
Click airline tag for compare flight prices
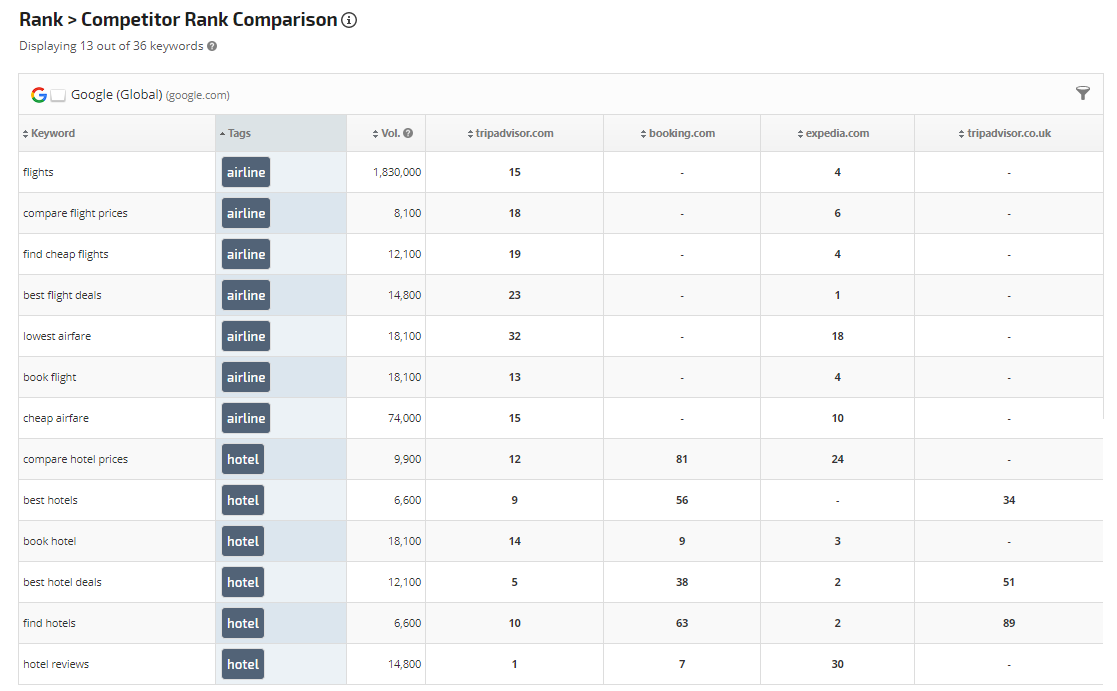(246, 213)
